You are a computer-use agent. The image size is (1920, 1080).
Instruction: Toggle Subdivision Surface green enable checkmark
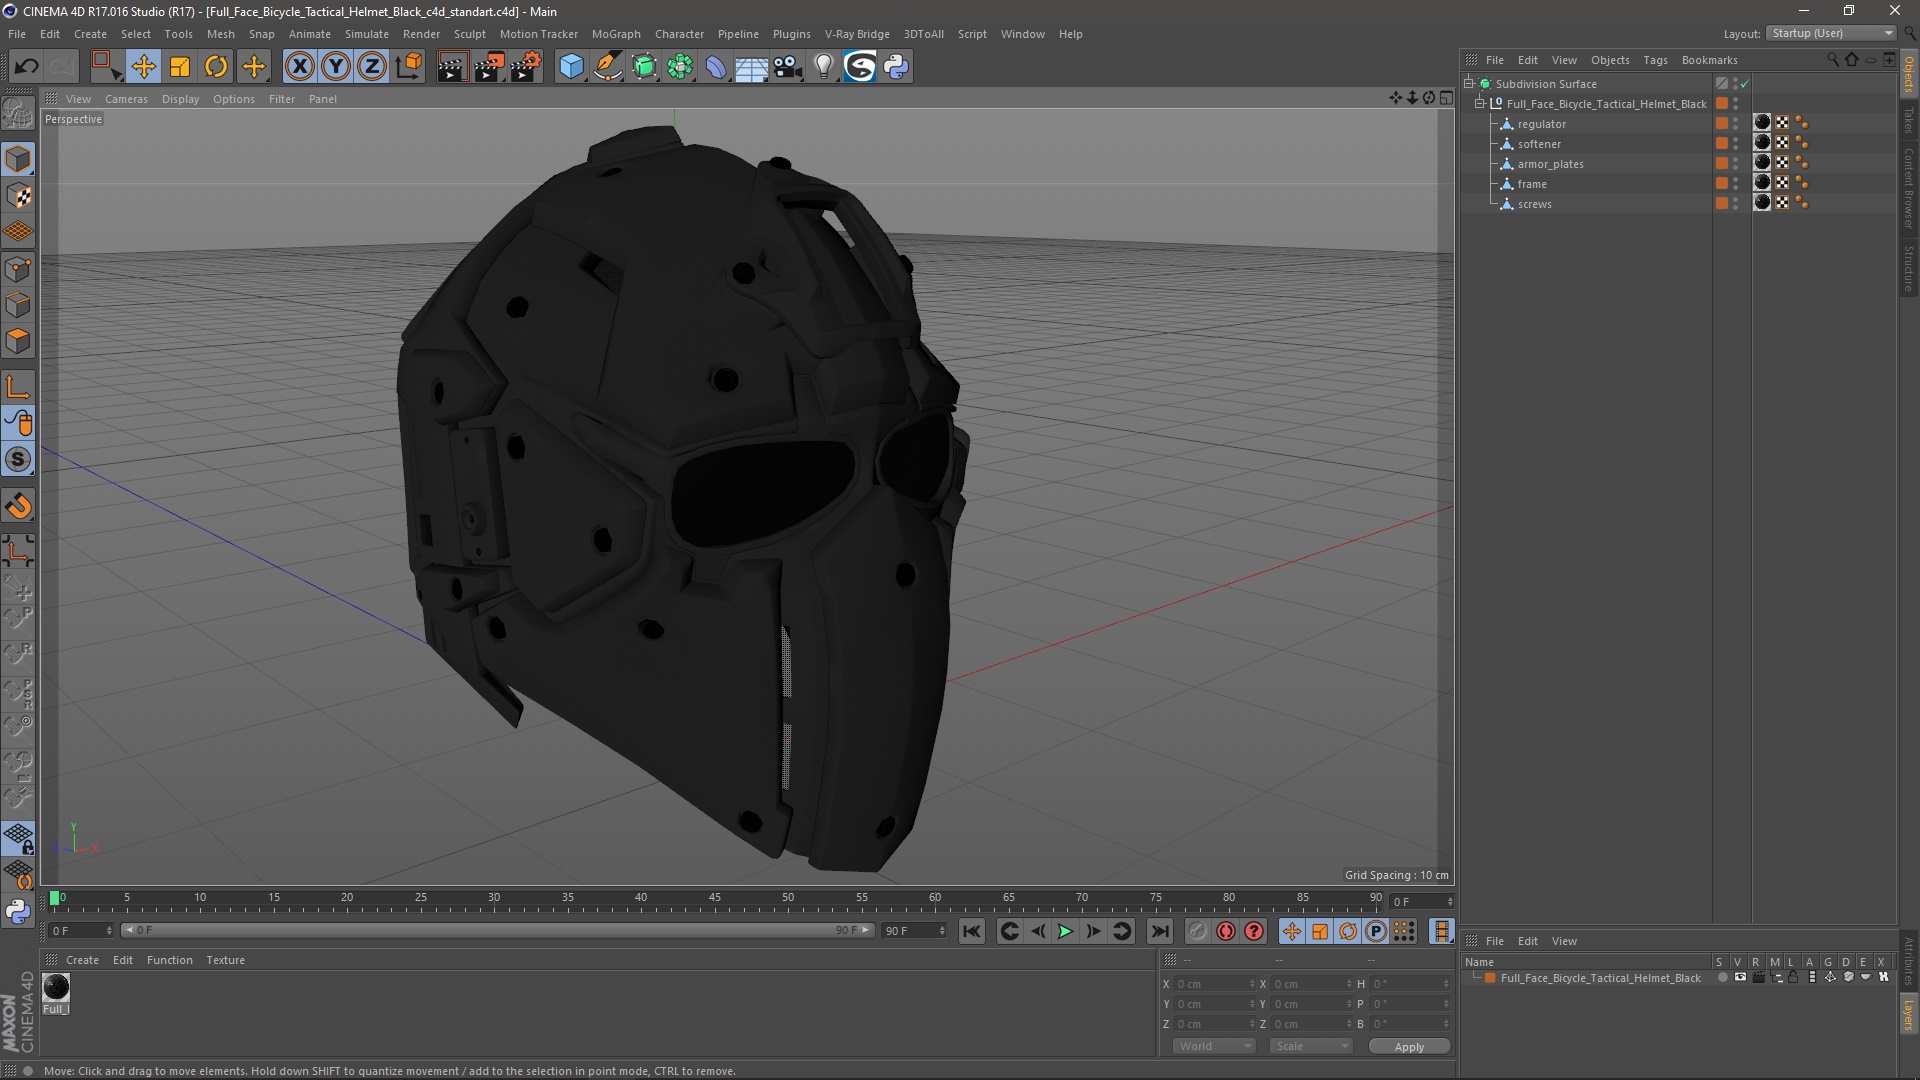pyautogui.click(x=1745, y=84)
